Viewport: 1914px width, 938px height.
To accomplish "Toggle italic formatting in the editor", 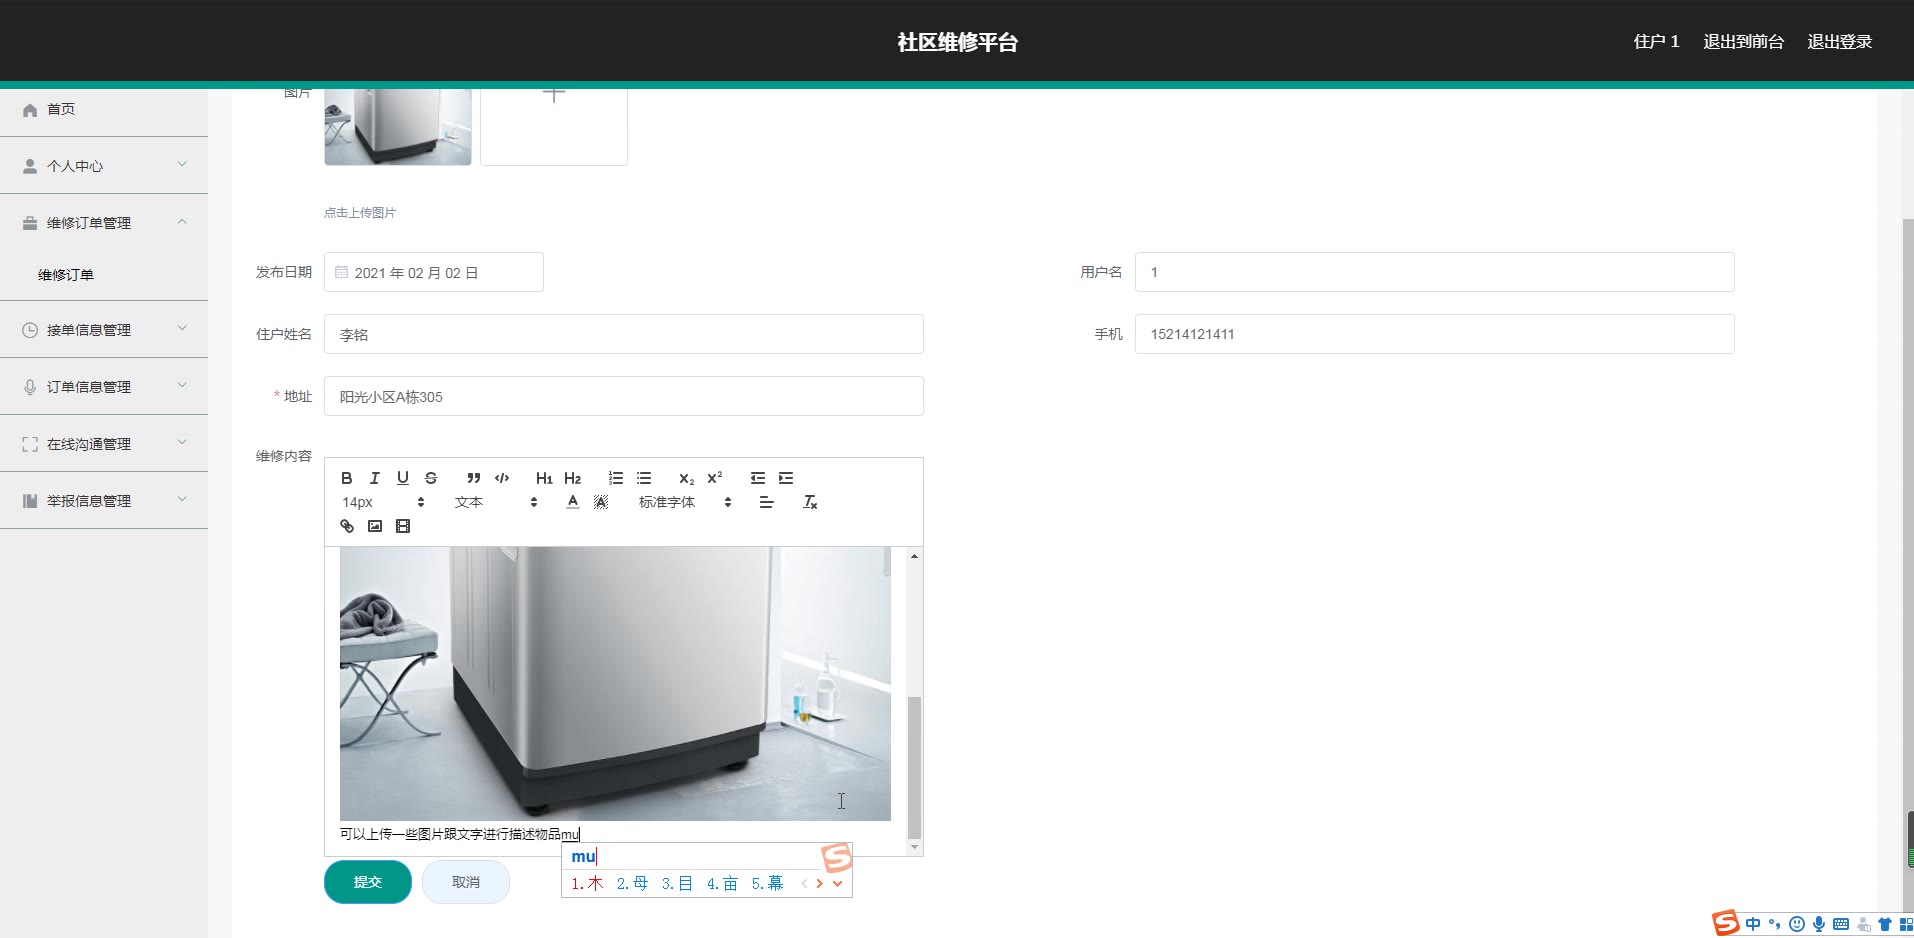I will [x=375, y=478].
